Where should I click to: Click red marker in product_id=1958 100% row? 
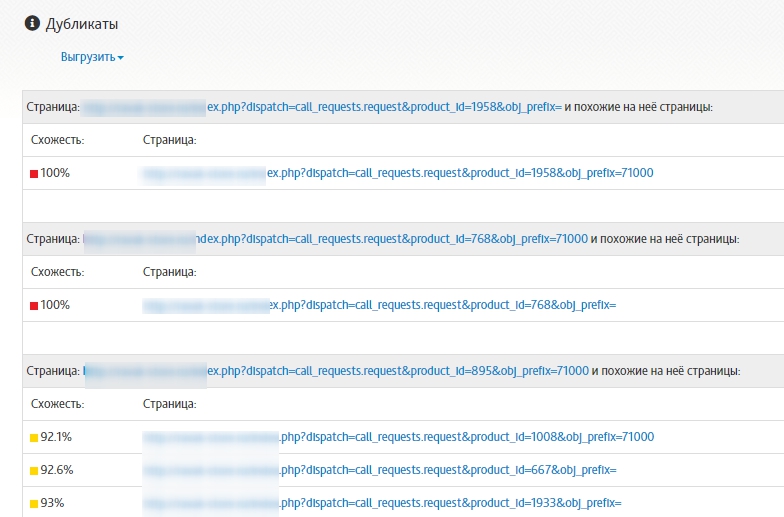tap(34, 174)
